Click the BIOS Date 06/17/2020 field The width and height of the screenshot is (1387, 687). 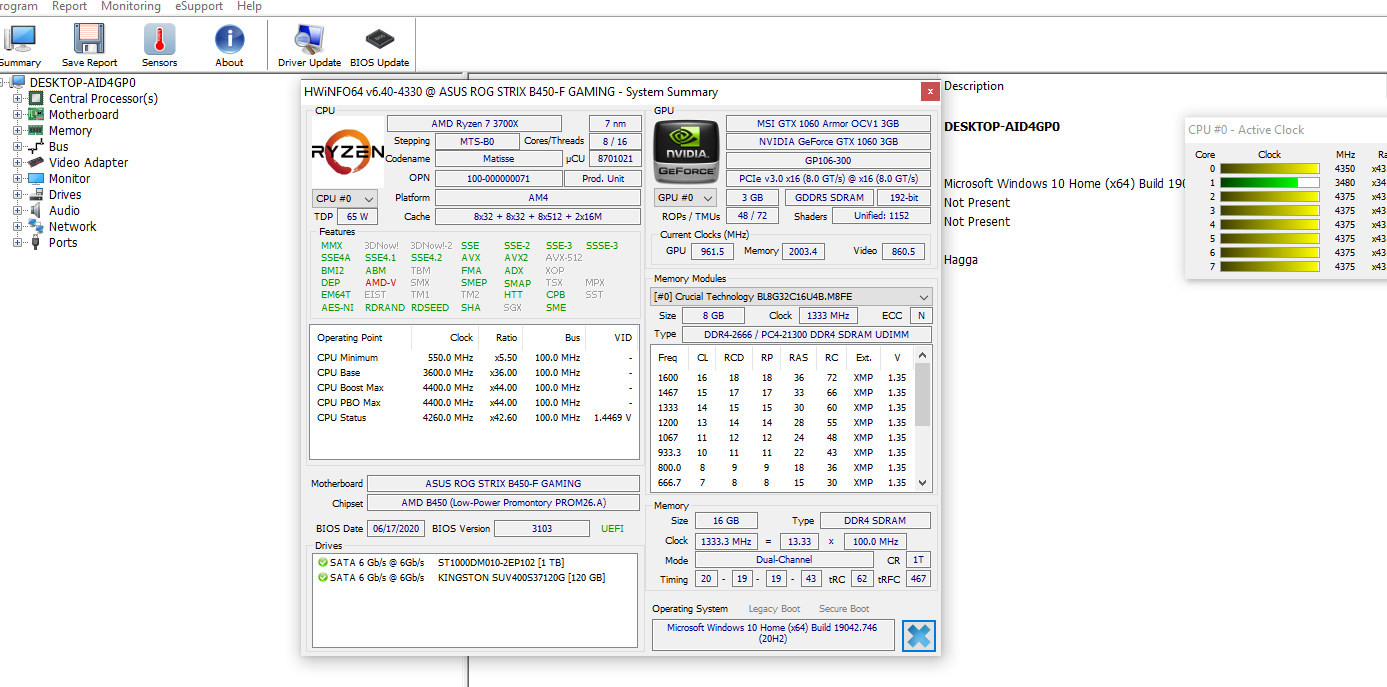coord(396,528)
